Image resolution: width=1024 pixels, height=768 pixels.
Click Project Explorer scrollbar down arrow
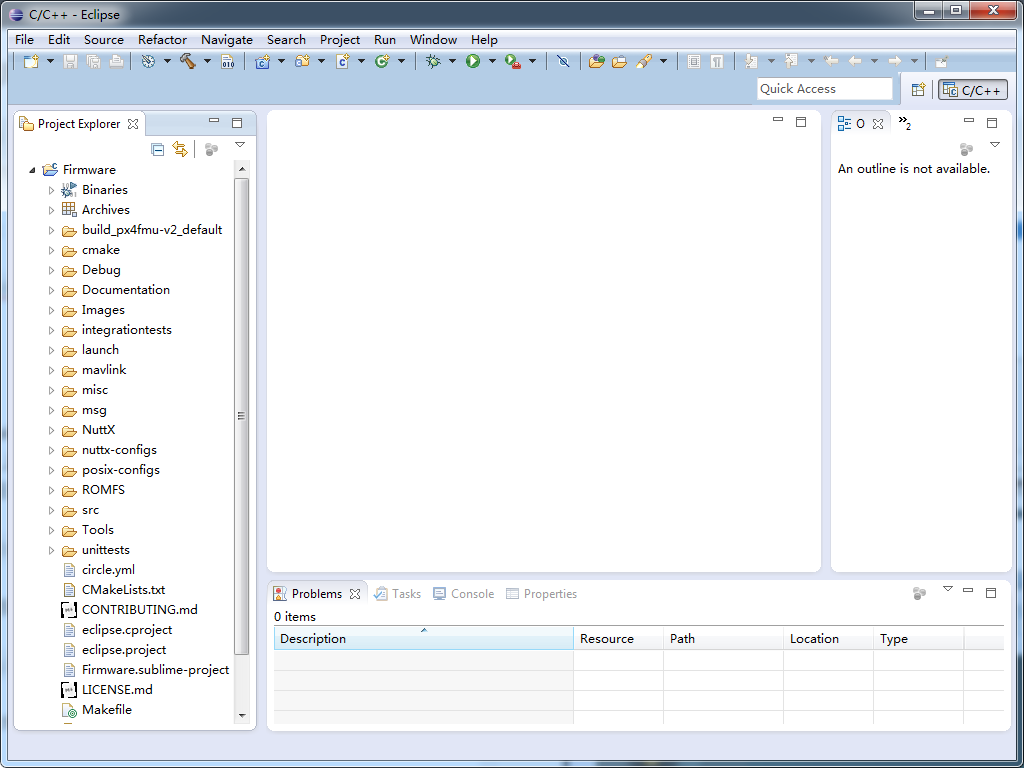(242, 715)
